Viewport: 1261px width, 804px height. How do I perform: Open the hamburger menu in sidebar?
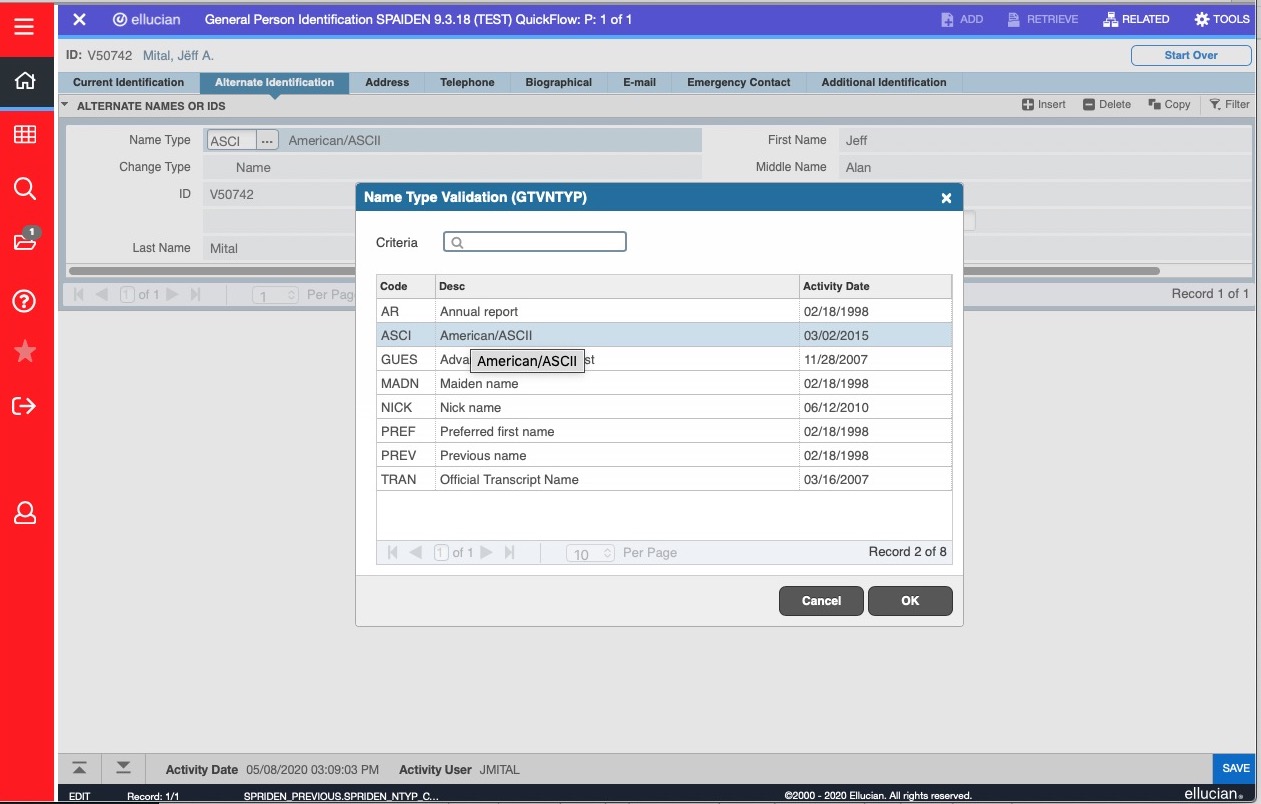click(x=25, y=27)
